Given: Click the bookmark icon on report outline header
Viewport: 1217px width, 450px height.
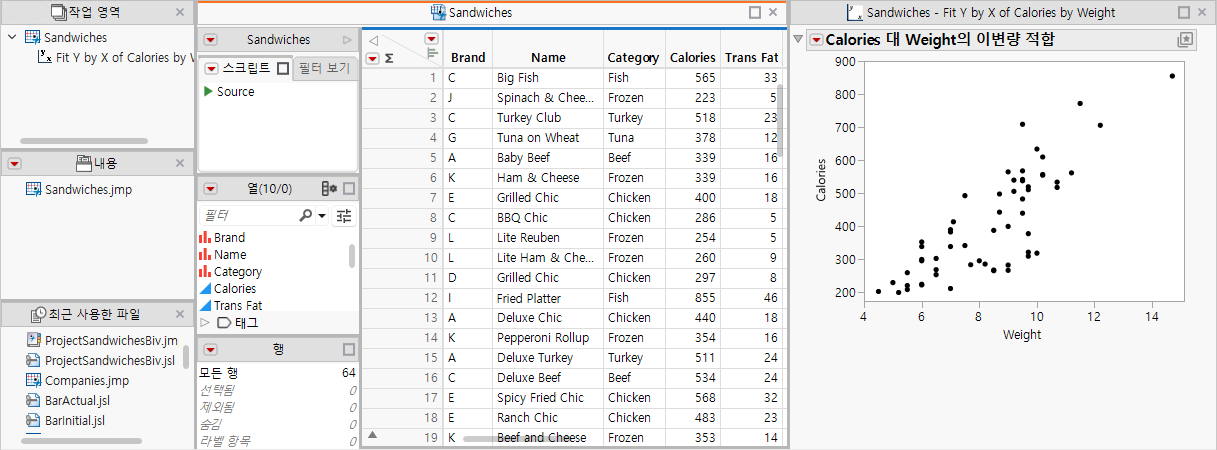Looking at the screenshot, I should [1185, 40].
